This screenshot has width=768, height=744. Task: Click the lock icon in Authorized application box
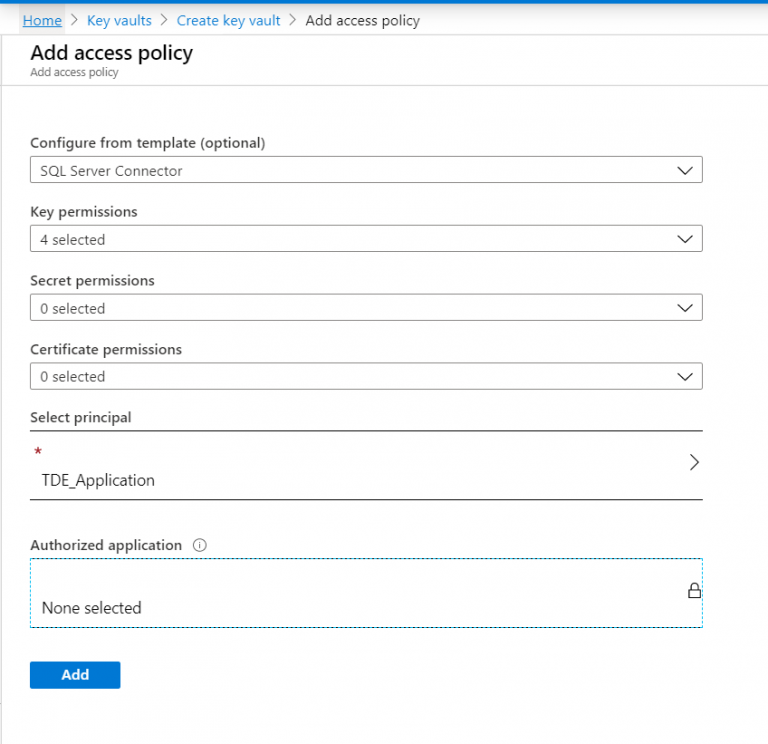pos(694,591)
